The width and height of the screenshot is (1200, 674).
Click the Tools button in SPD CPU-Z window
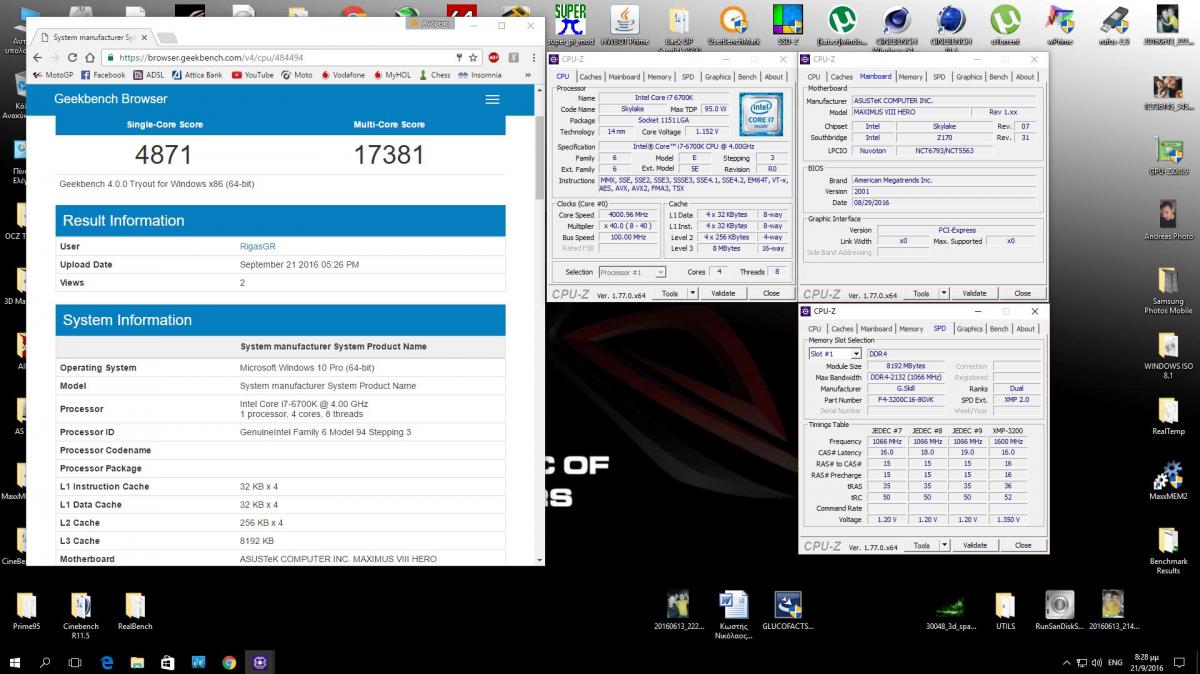click(x=921, y=545)
